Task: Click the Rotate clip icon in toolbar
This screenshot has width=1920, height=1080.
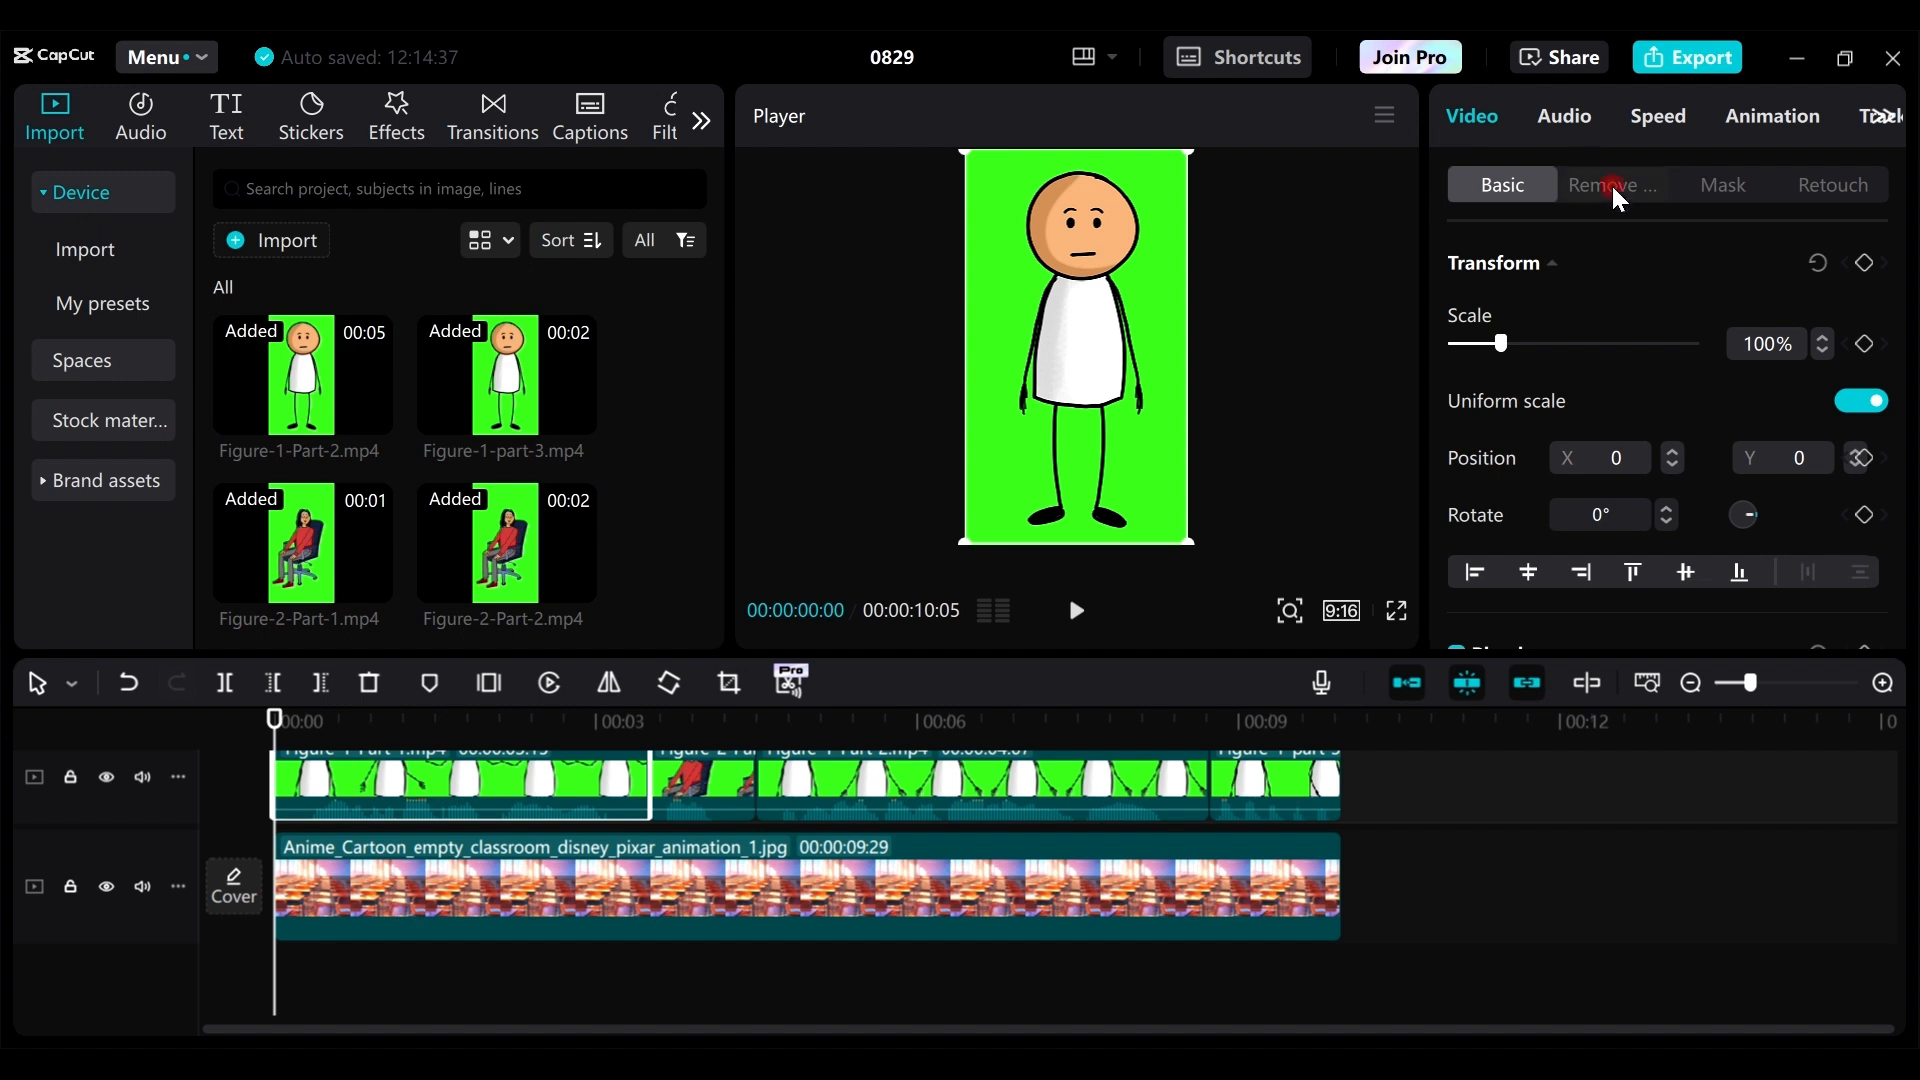Action: click(x=669, y=683)
